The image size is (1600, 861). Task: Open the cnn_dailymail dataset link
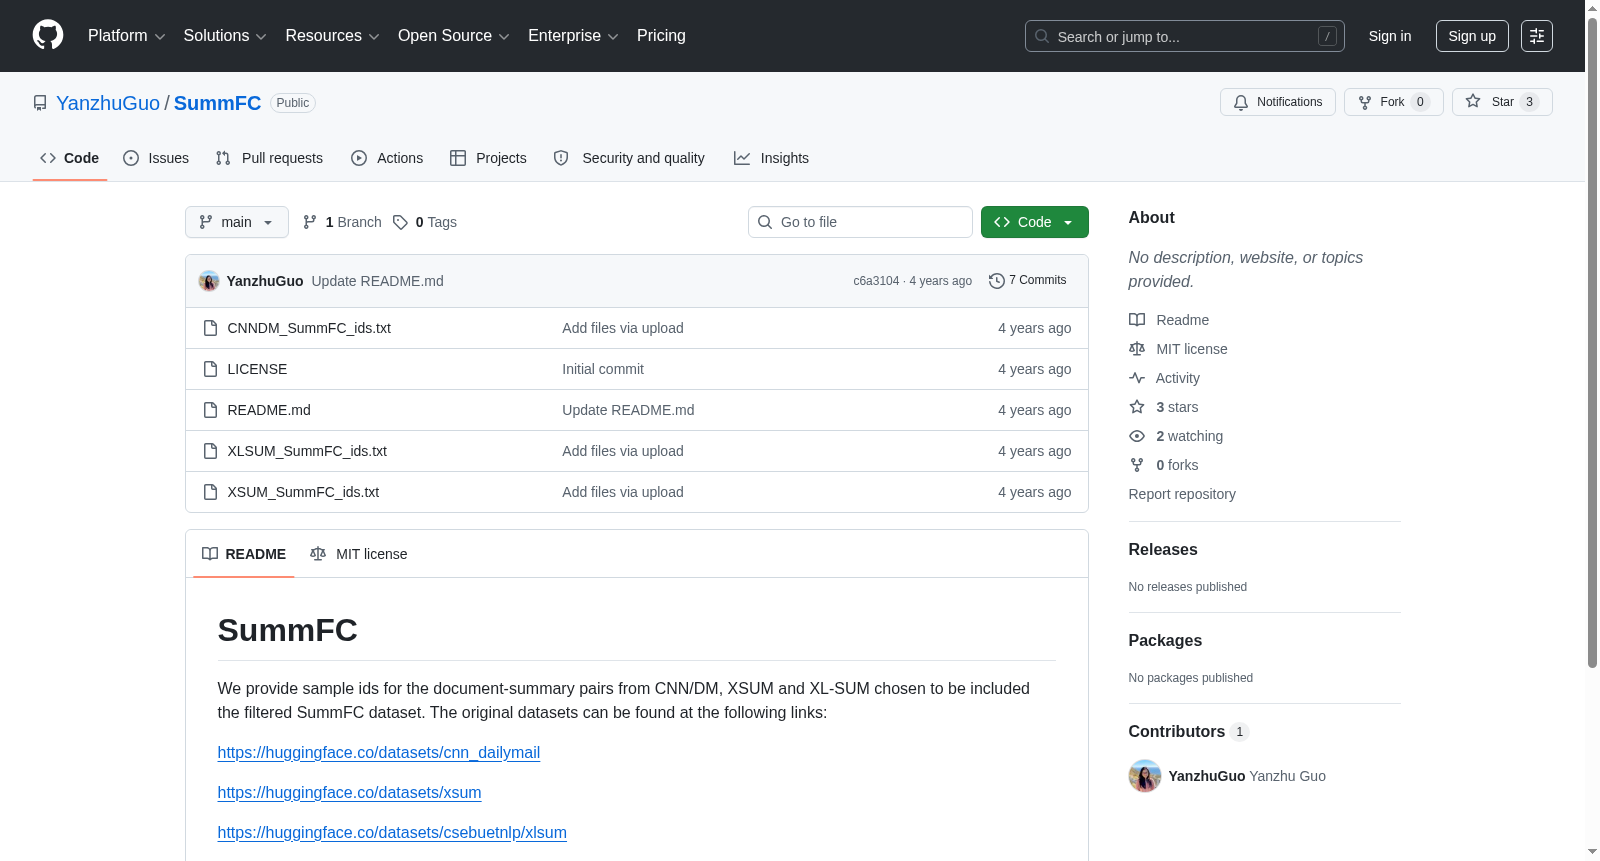coord(379,753)
